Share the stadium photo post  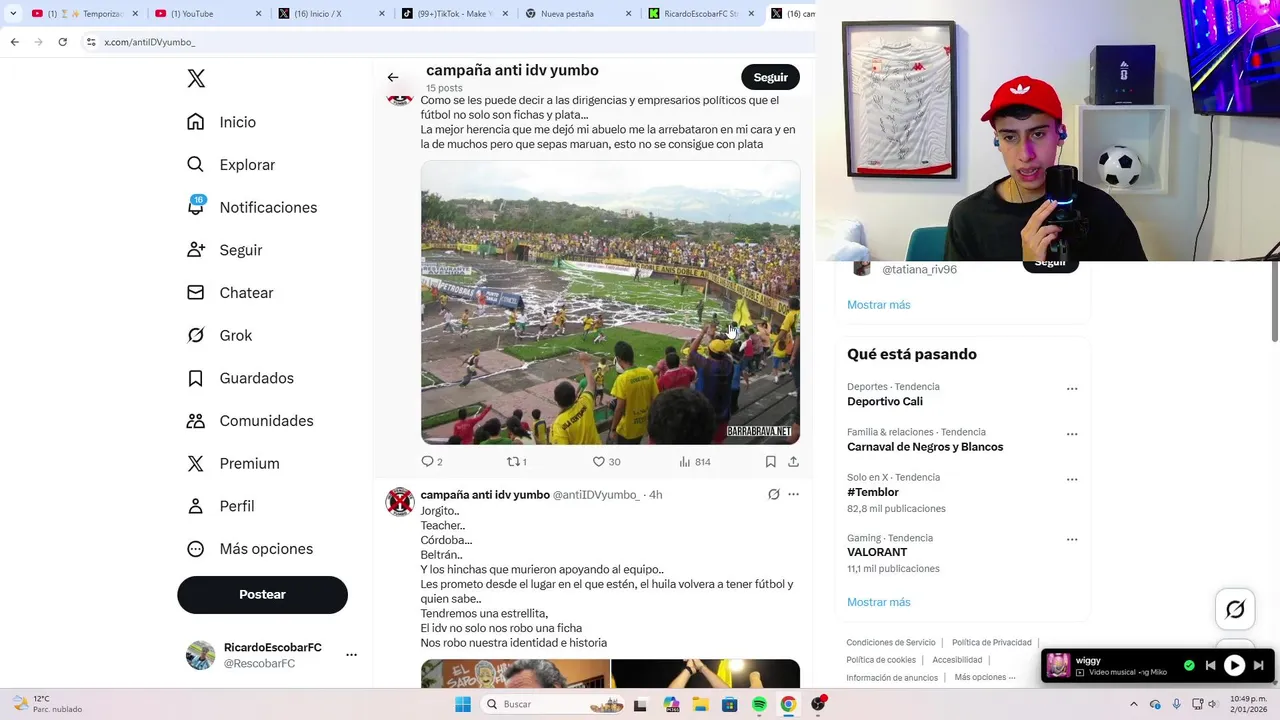(x=793, y=462)
